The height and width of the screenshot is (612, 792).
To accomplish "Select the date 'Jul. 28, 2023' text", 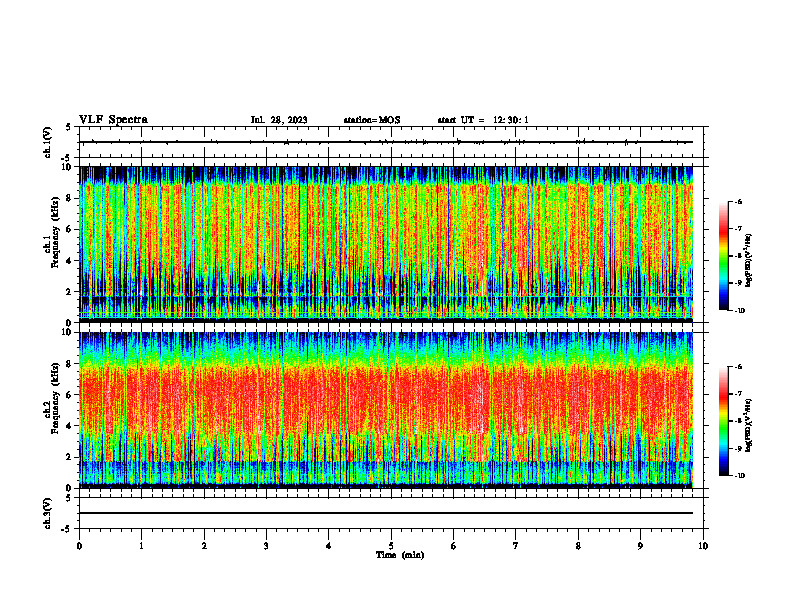I will pyautogui.click(x=279, y=120).
